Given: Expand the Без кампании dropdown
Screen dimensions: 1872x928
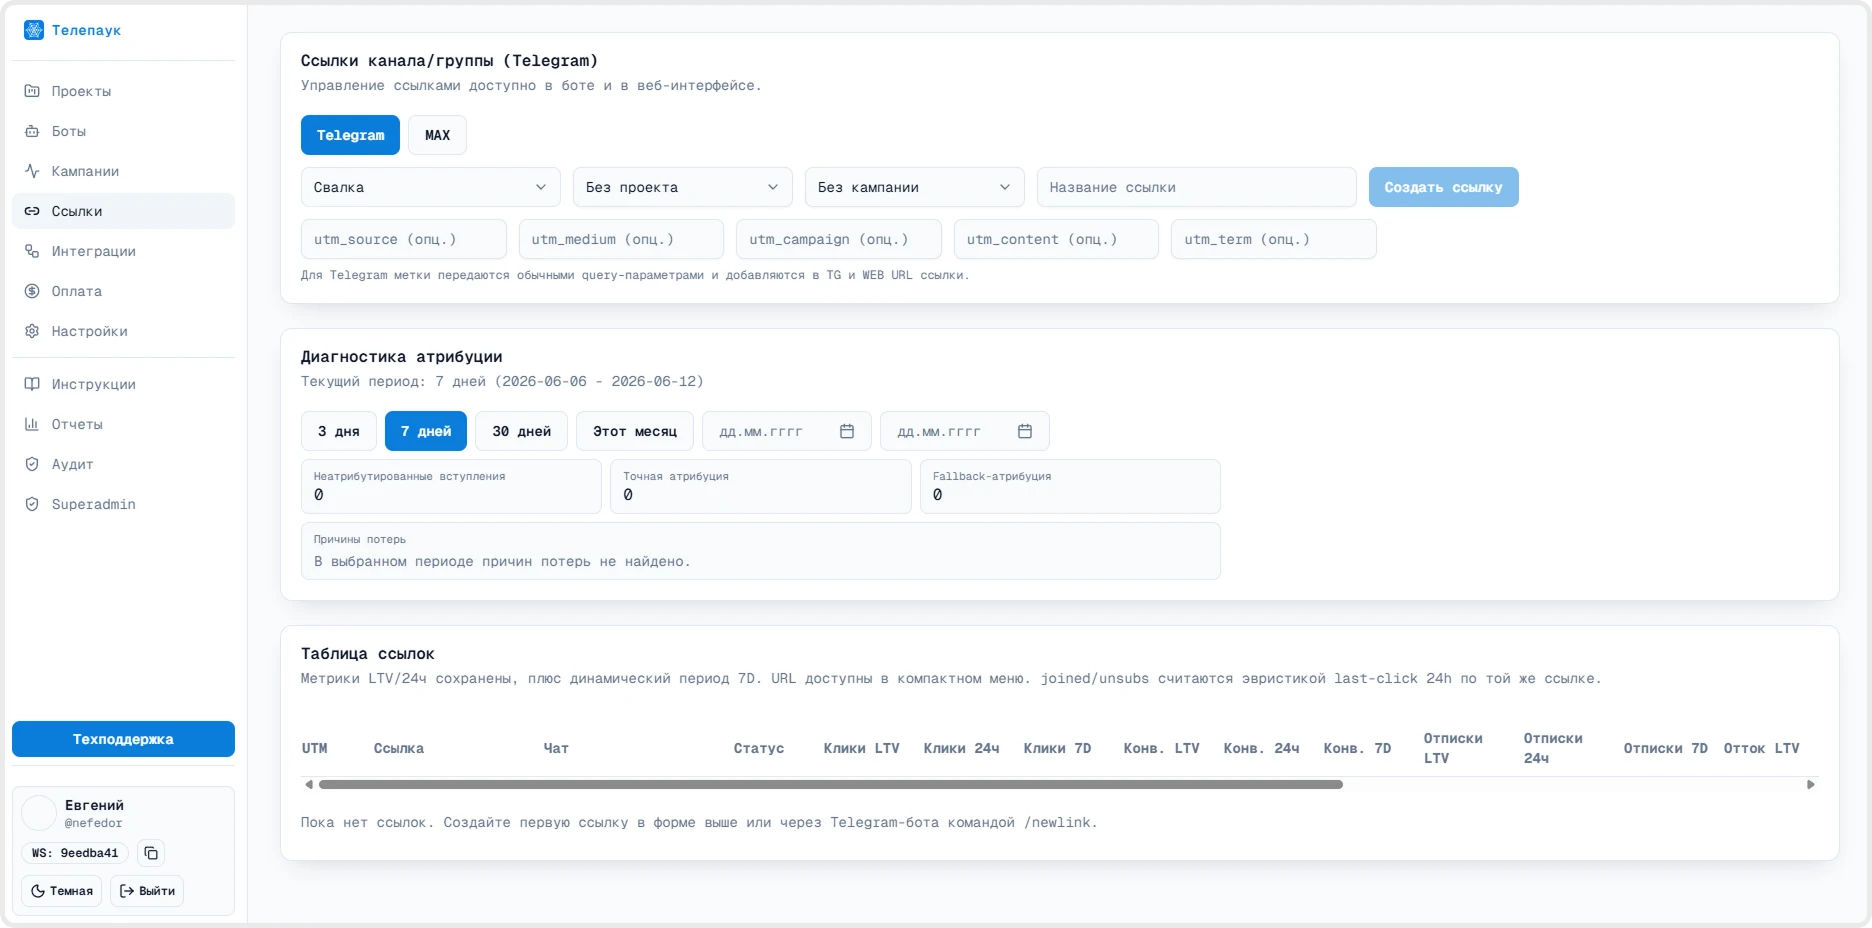Looking at the screenshot, I should point(915,187).
